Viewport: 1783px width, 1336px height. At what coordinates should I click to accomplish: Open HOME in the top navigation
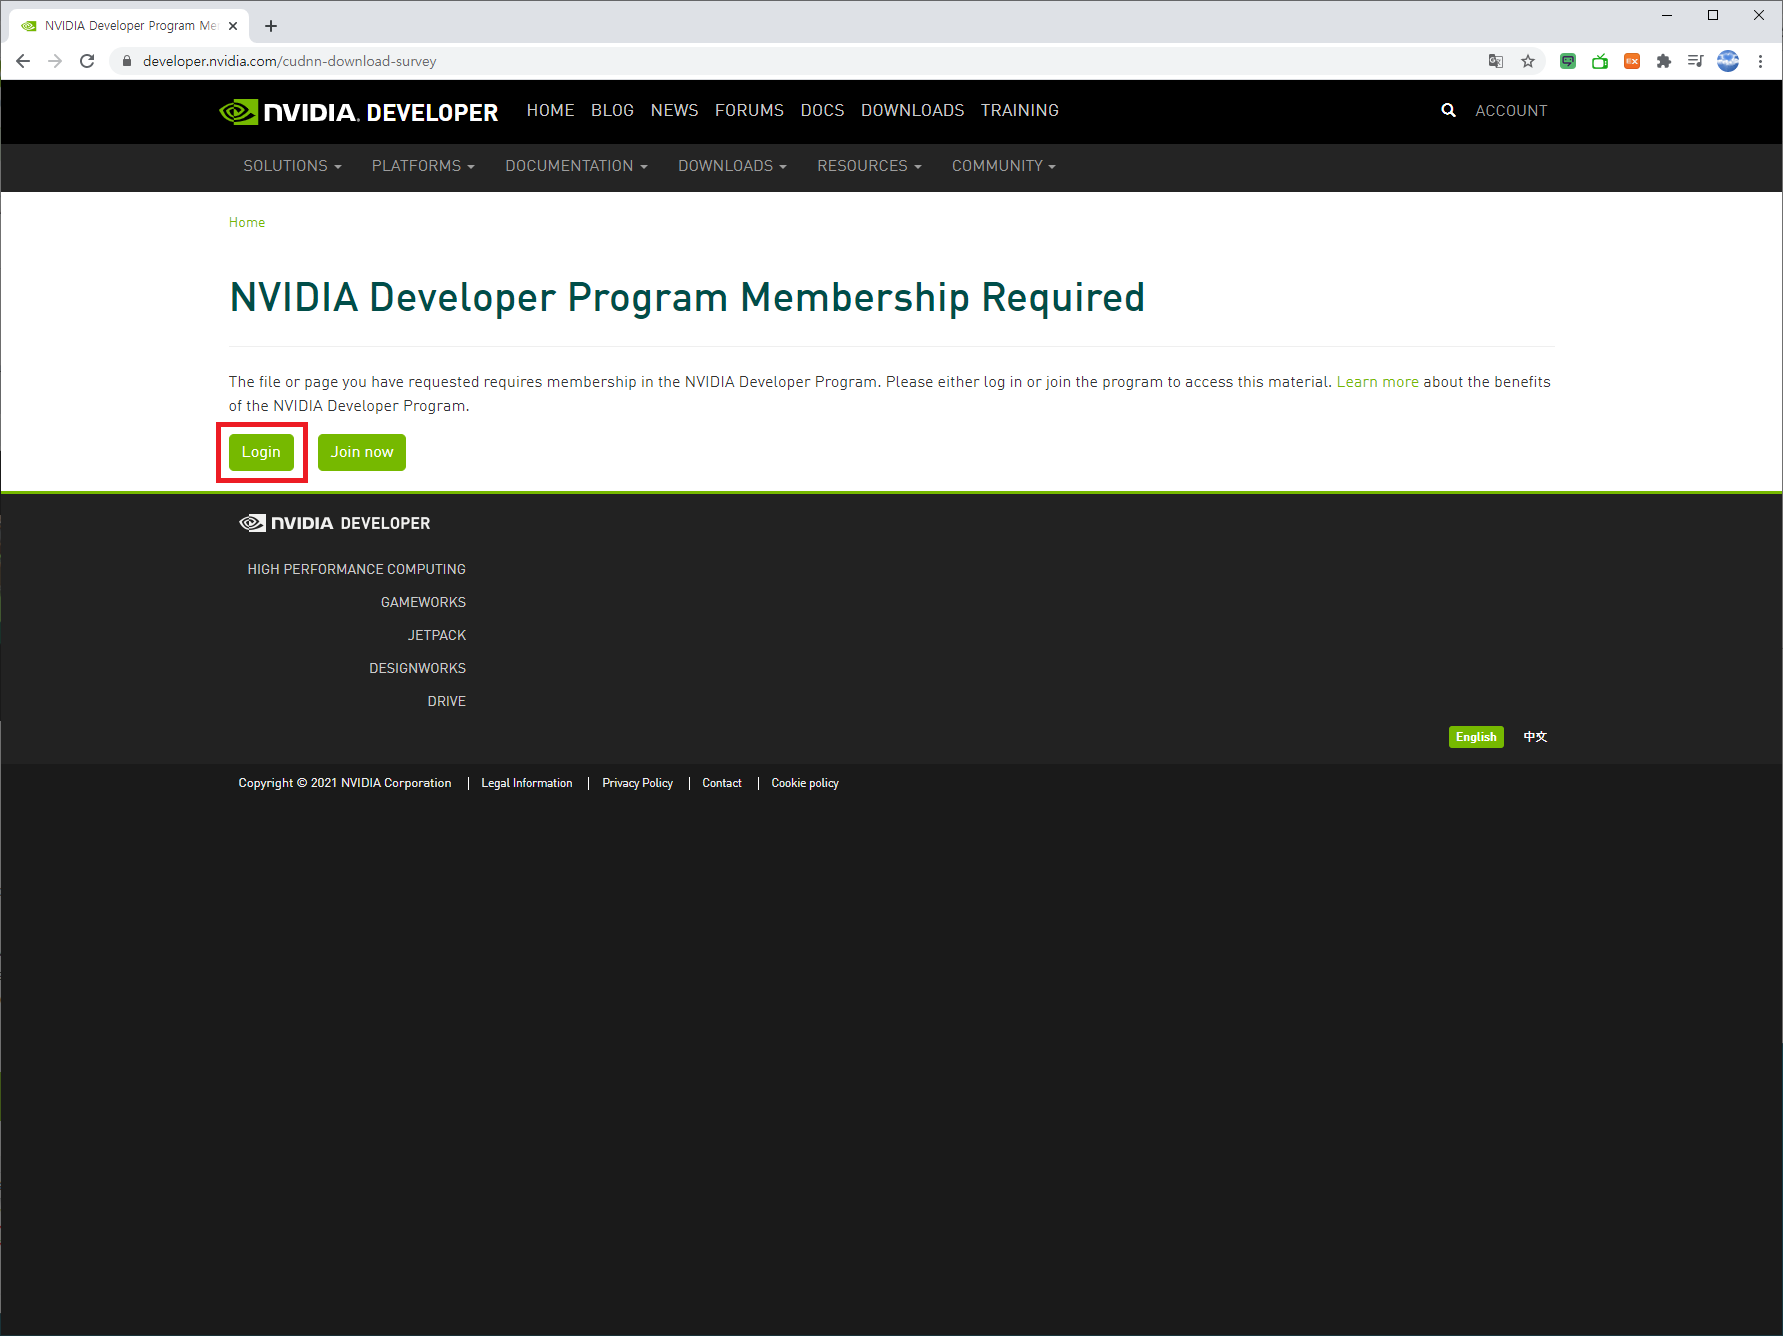[x=551, y=110]
